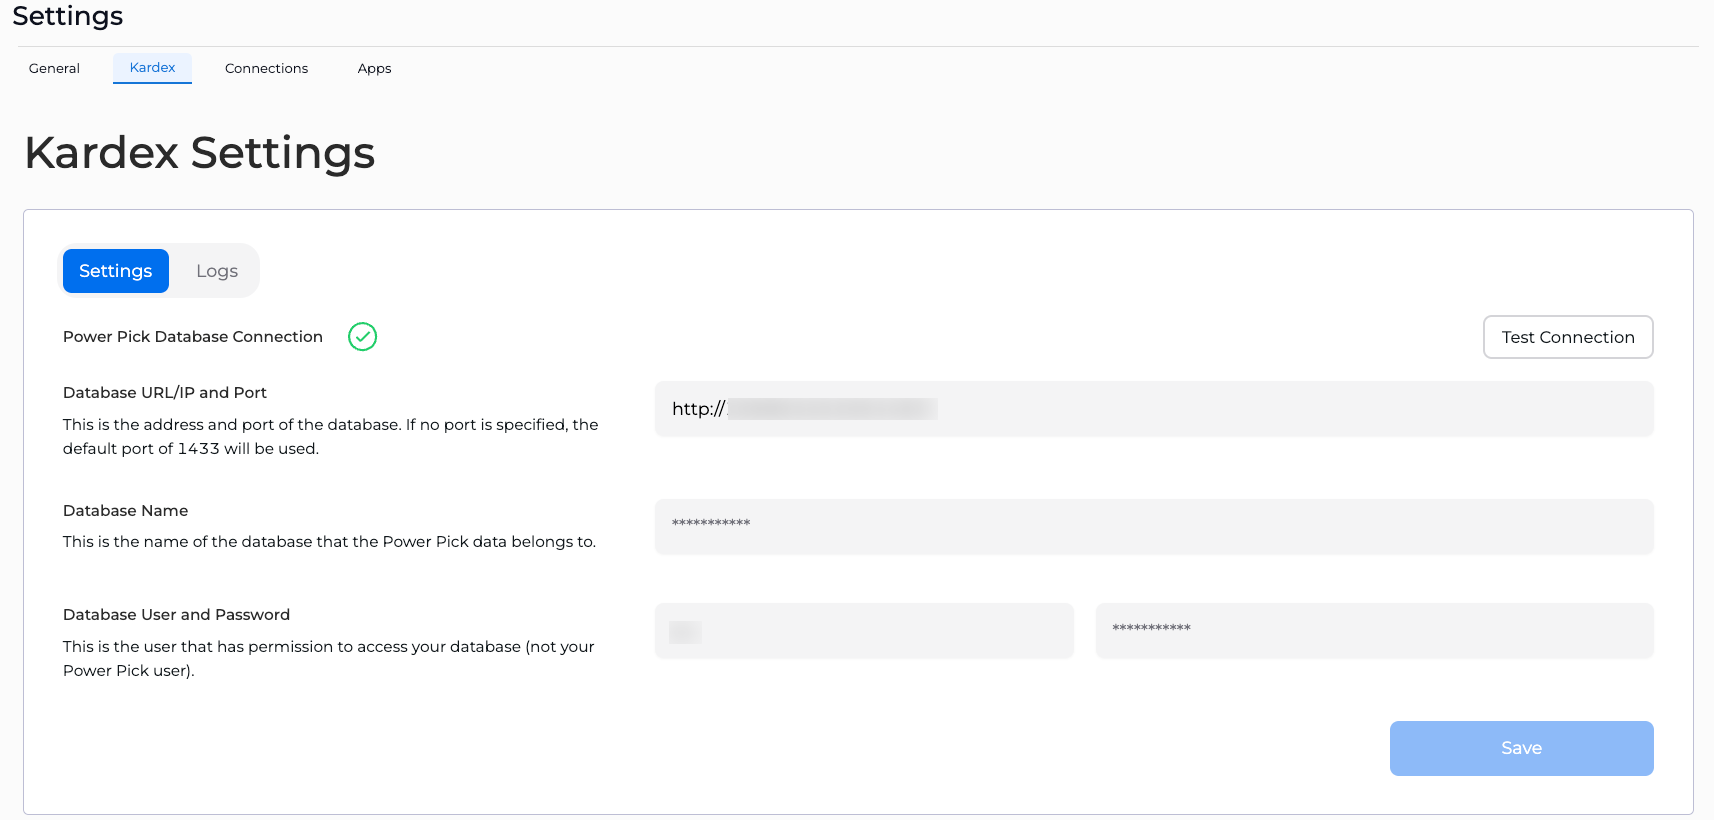The height and width of the screenshot is (820, 1714).
Task: Open the Connections tab
Action: click(x=266, y=68)
